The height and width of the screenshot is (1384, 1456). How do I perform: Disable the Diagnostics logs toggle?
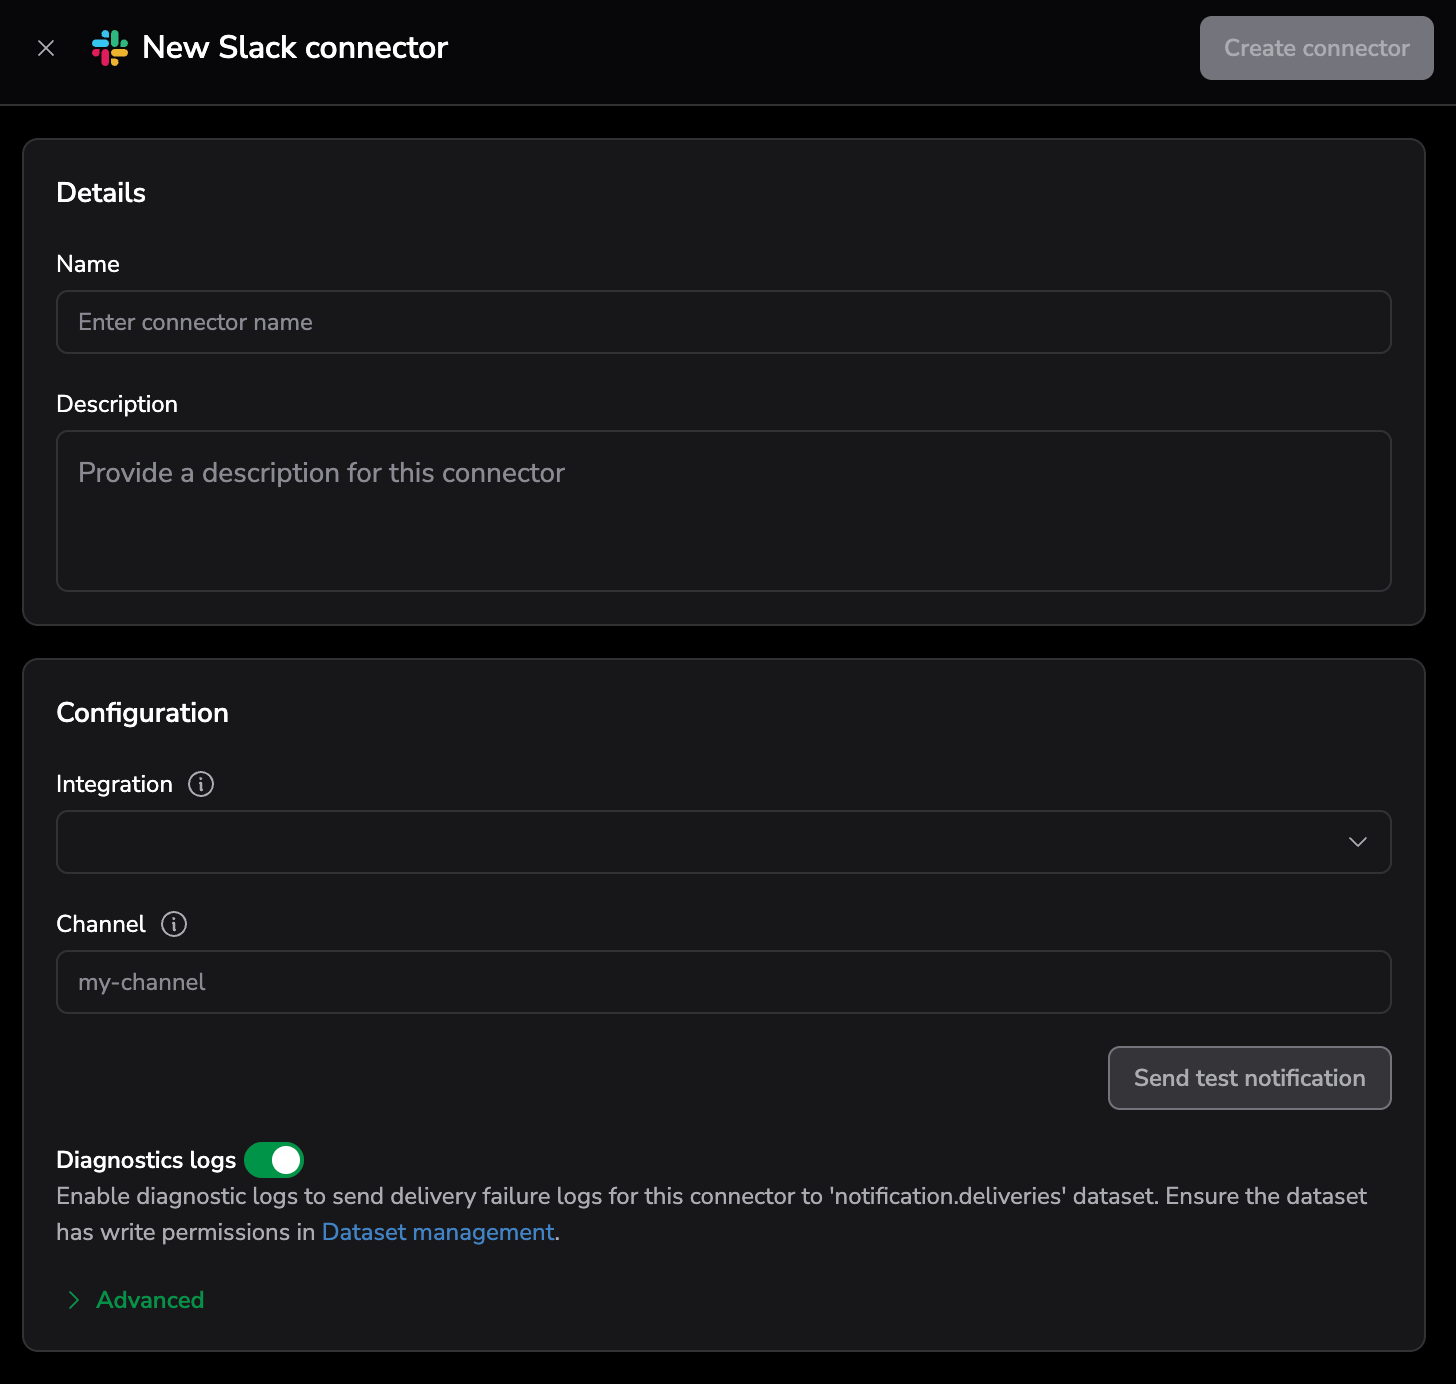pos(274,1160)
